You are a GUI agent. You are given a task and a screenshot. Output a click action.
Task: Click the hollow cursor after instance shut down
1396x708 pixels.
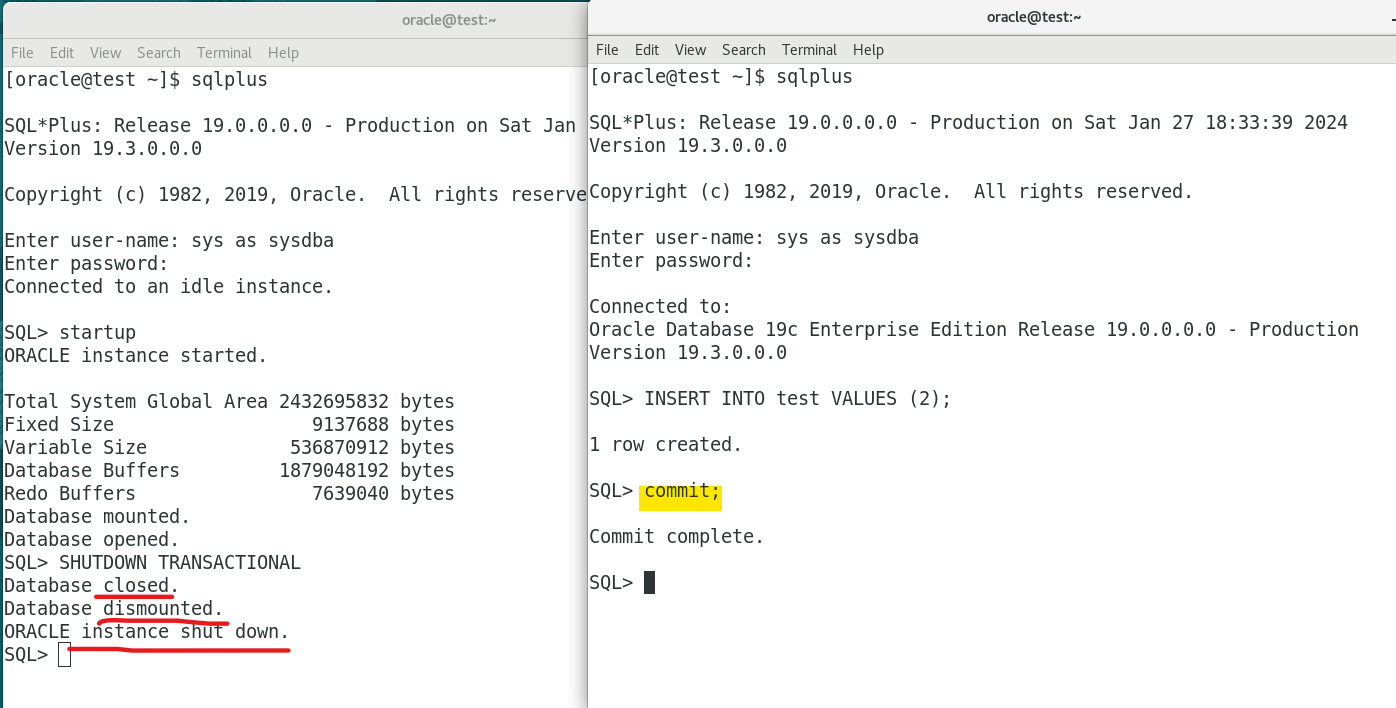pyautogui.click(x=65, y=655)
